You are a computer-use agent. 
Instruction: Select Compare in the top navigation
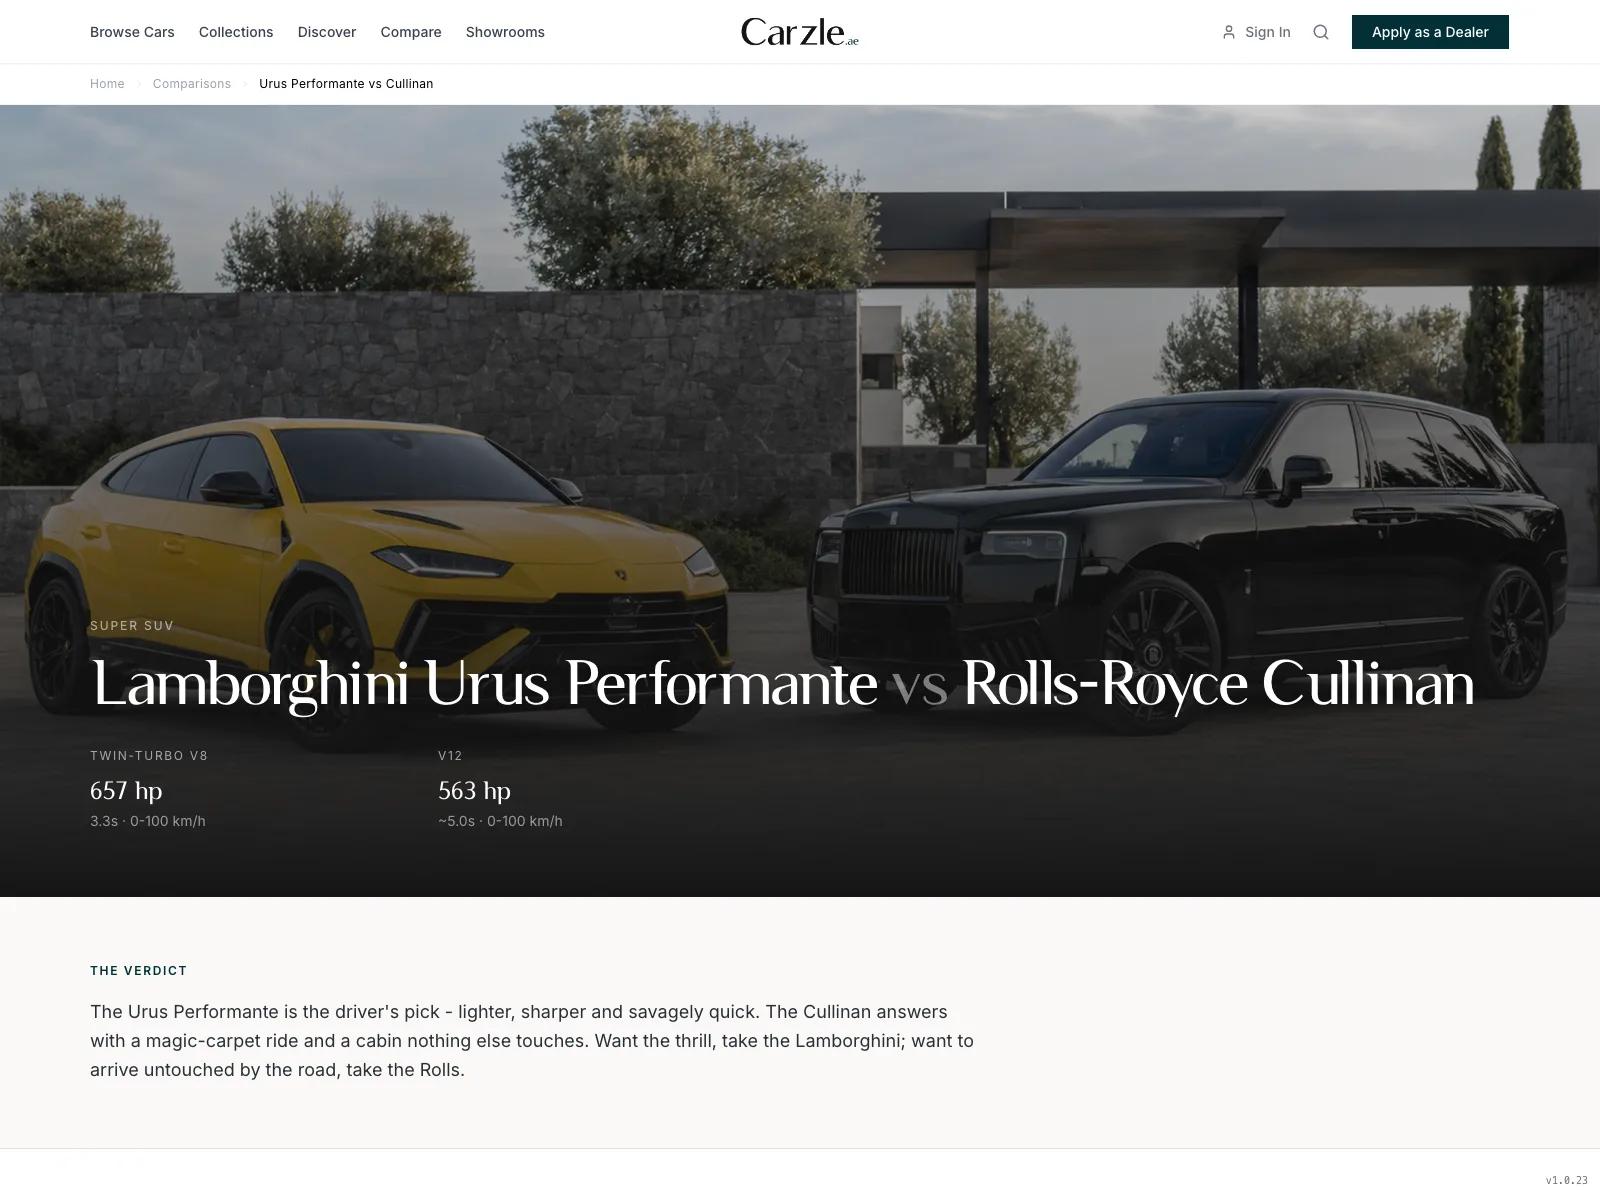pos(411,32)
